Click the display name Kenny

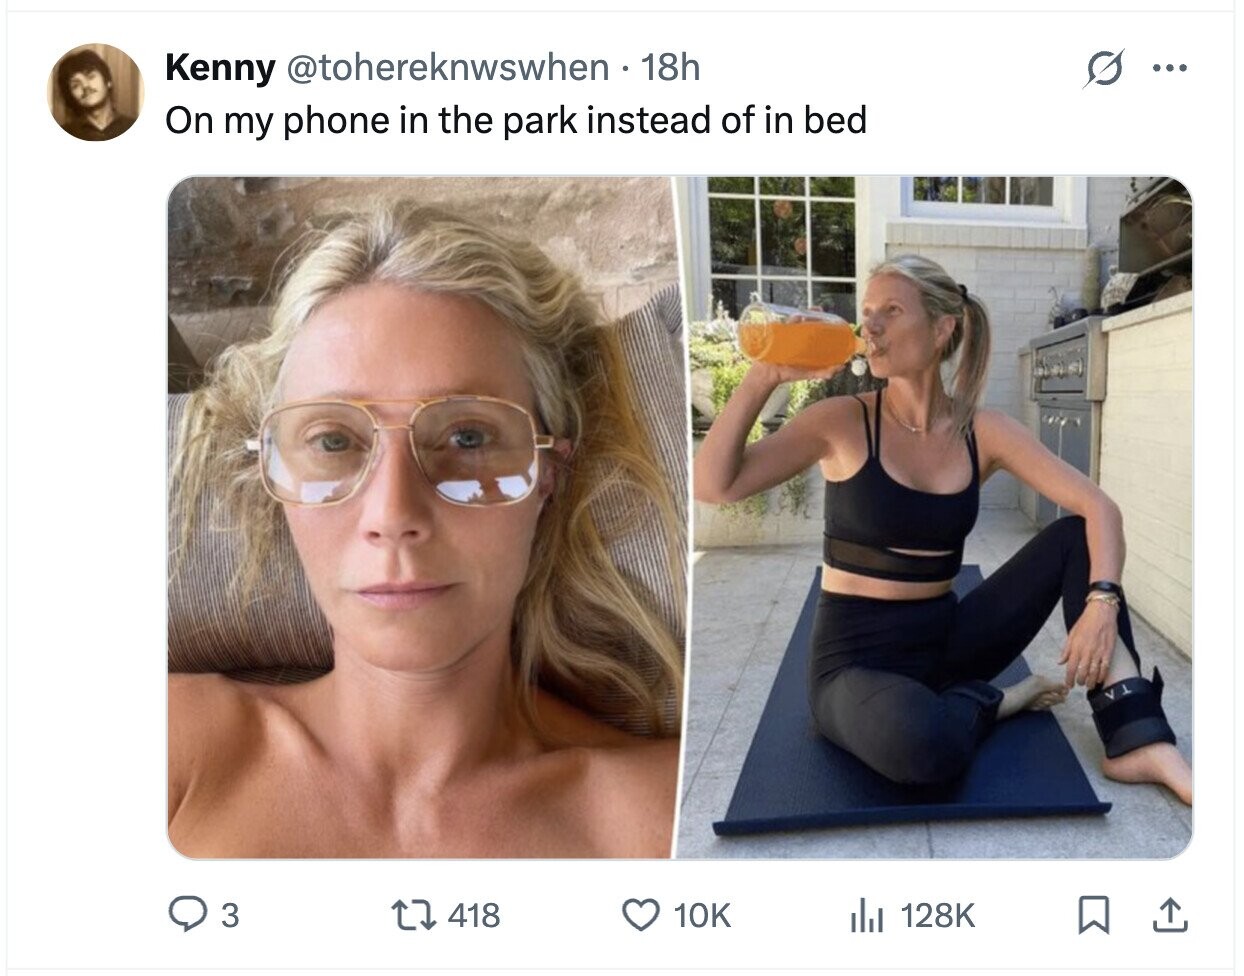pyautogui.click(x=220, y=68)
